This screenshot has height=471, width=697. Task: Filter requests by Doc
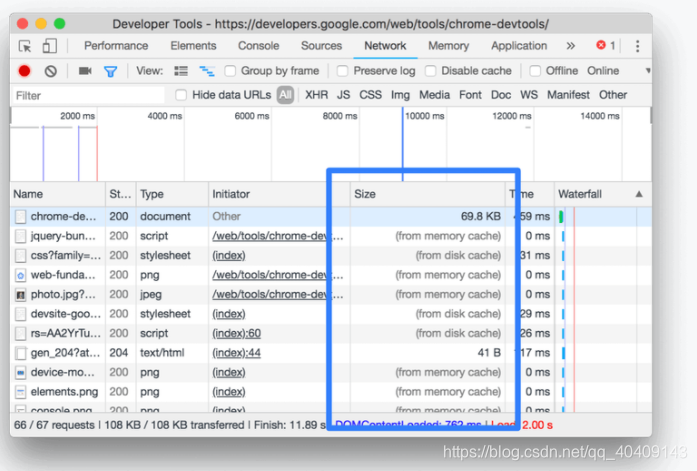tap(501, 95)
